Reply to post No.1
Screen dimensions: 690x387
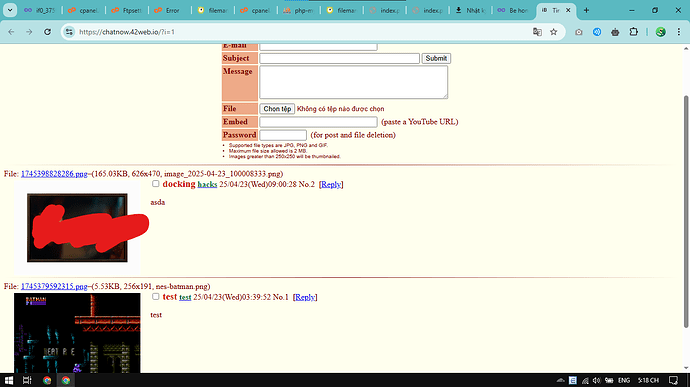tap(305, 297)
